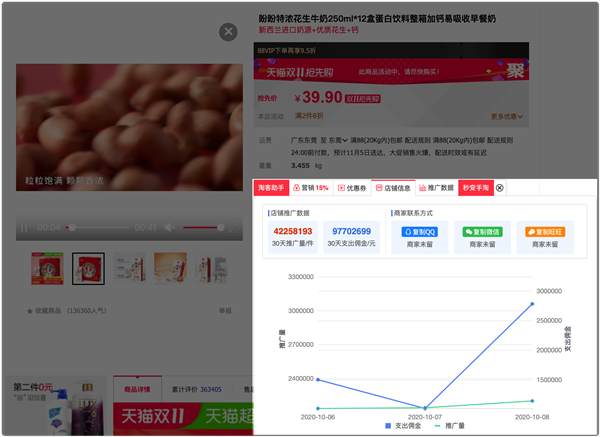This screenshot has height=437, width=600.
Task: Open the 营销 15% tab
Action: click(x=311, y=188)
